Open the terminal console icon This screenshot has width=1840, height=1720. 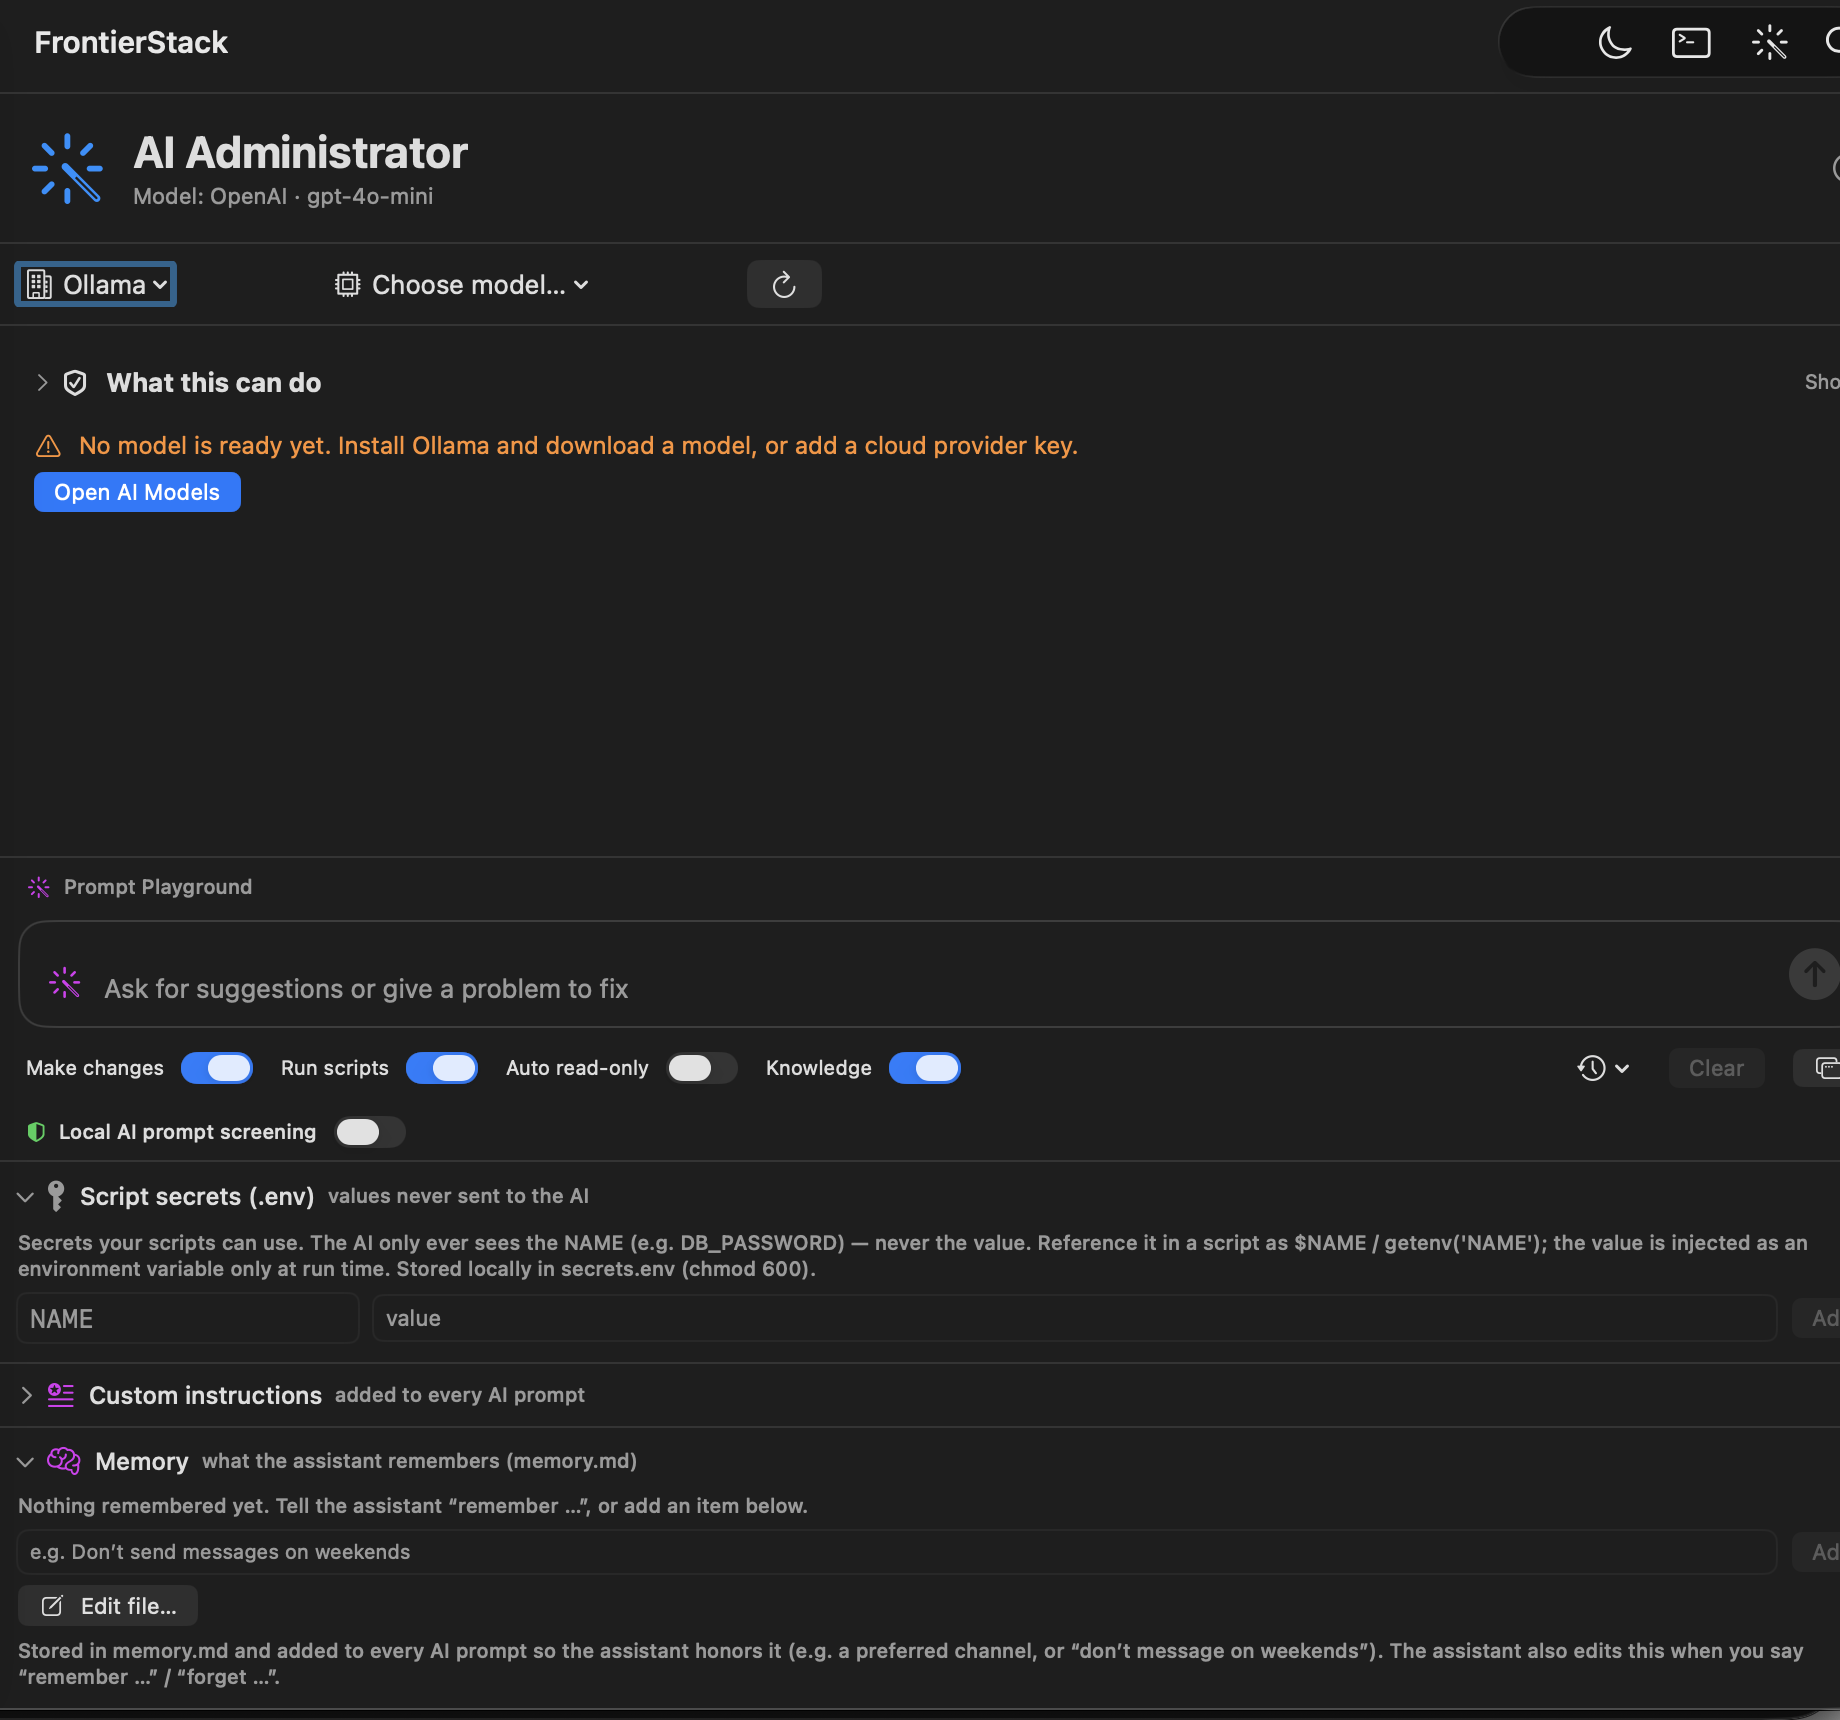coord(1691,43)
